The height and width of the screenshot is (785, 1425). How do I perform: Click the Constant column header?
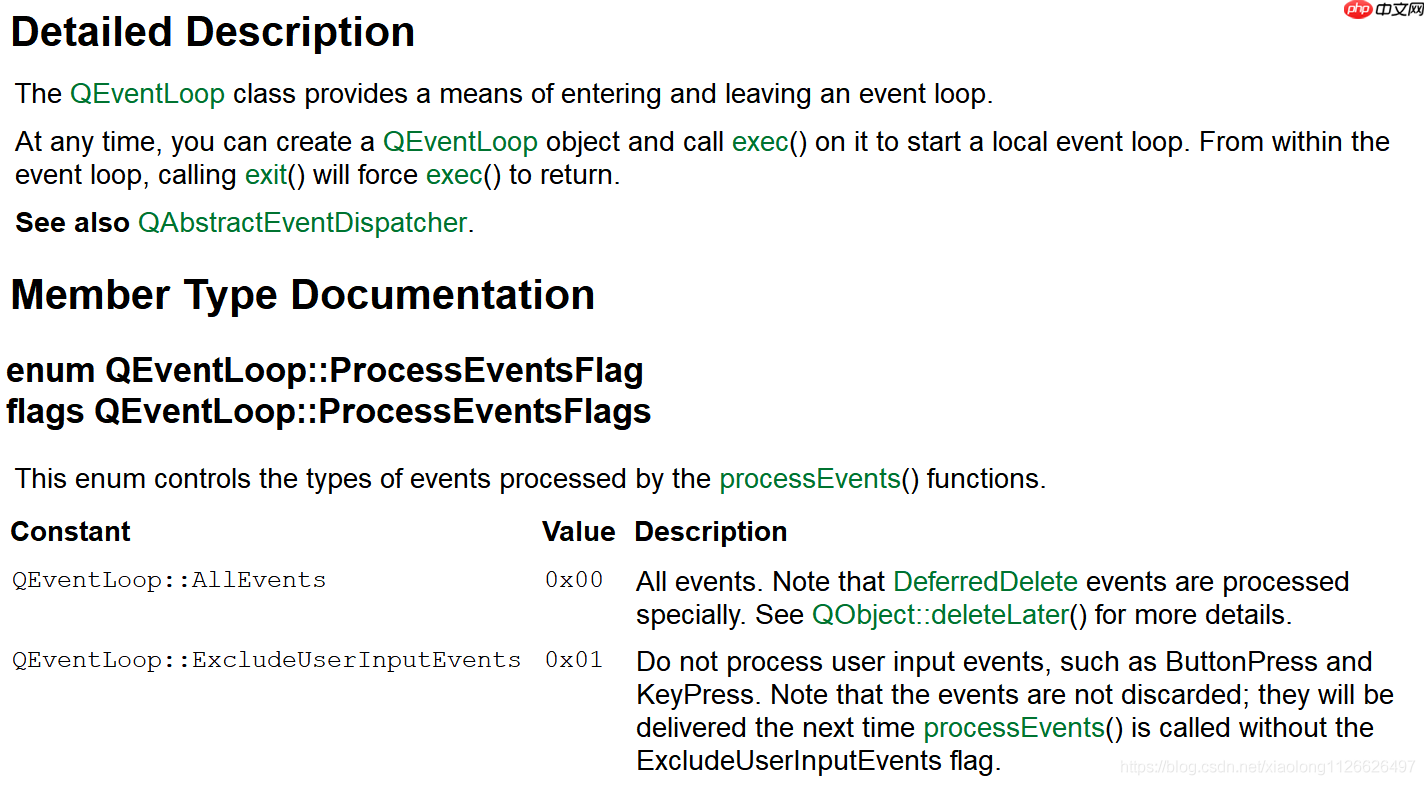pos(70,532)
